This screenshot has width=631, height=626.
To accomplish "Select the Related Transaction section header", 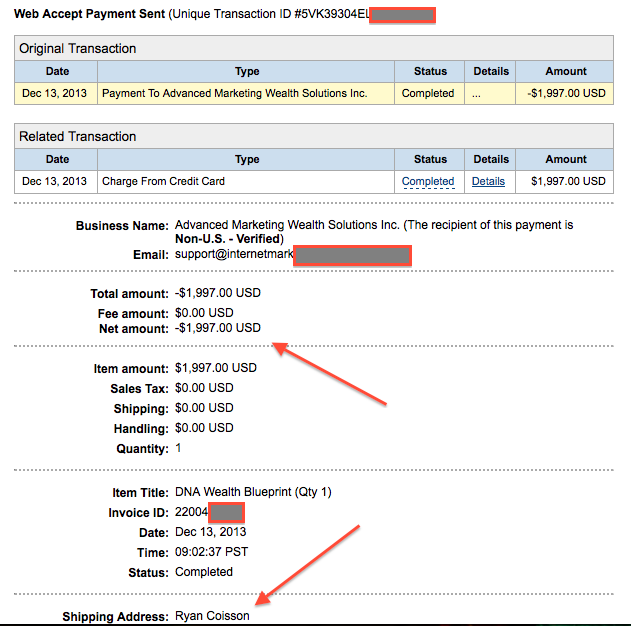I will tap(78, 136).
